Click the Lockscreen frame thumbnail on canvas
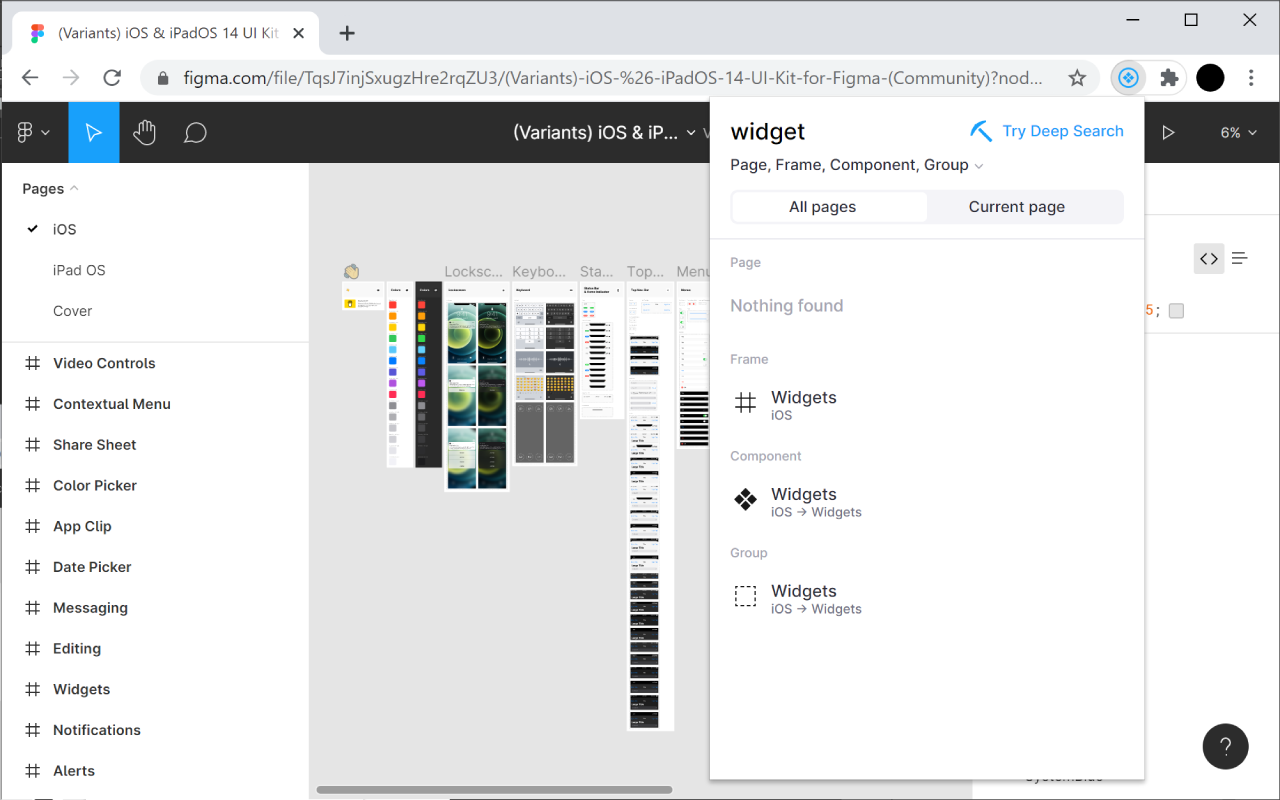 coord(477,387)
